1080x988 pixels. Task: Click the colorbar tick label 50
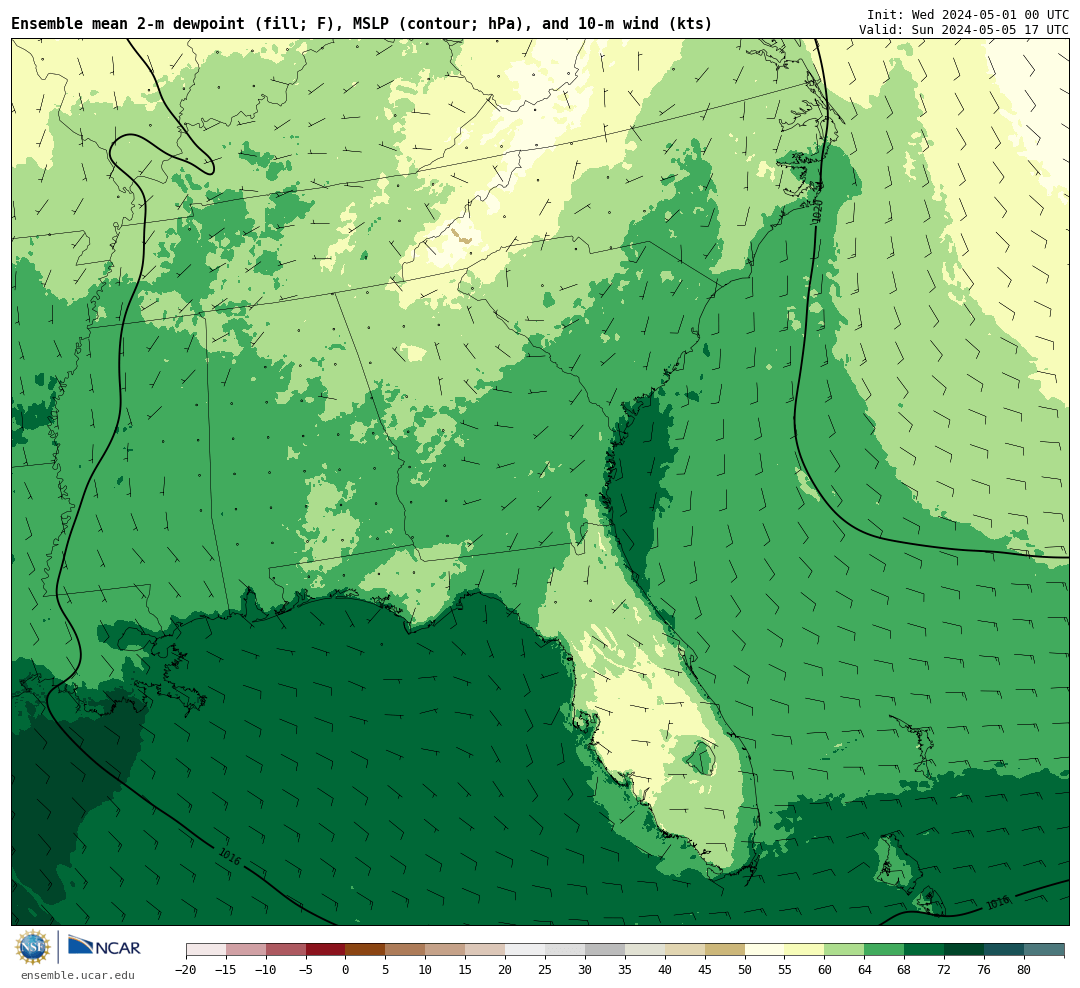click(x=745, y=969)
